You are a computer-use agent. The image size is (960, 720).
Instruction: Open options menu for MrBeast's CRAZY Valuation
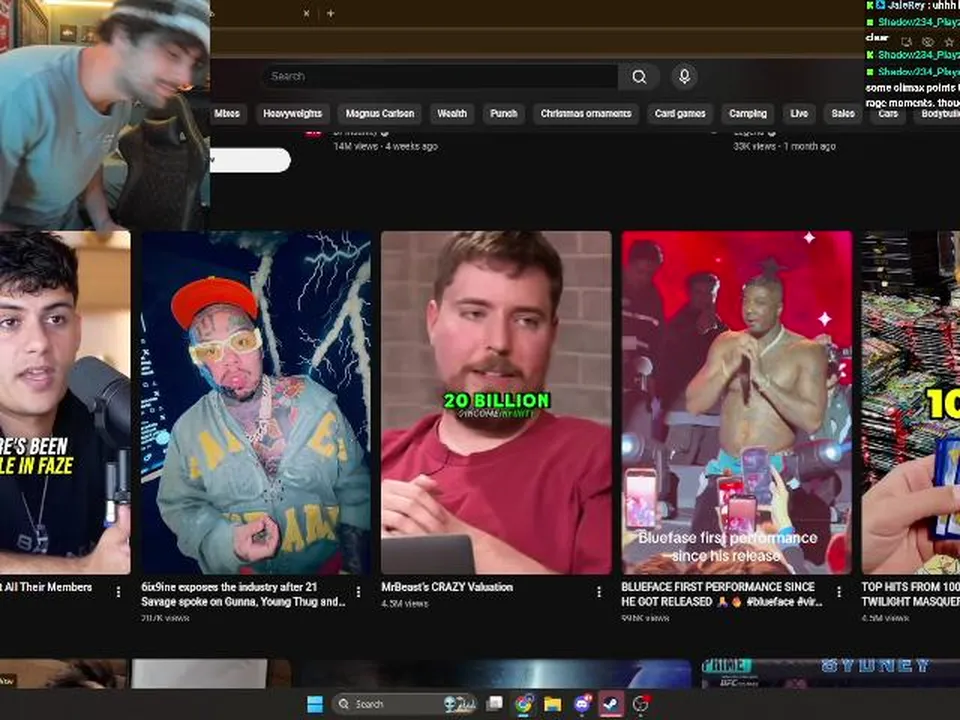(x=599, y=591)
